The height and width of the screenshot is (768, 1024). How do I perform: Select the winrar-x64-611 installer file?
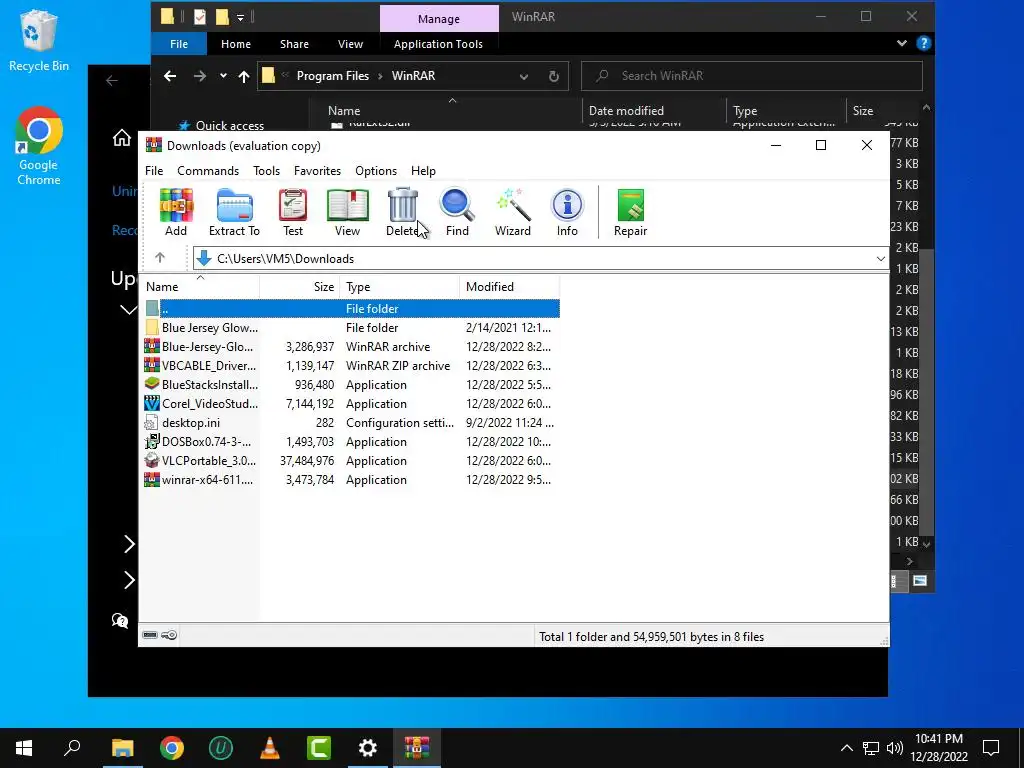[351, 479]
